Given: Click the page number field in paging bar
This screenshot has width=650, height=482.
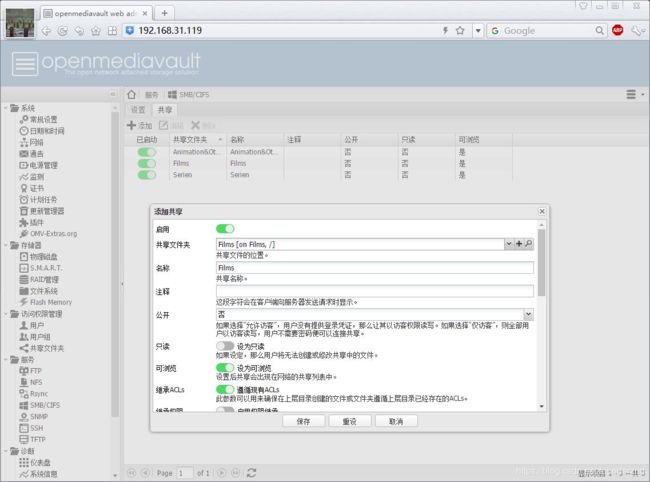Looking at the screenshot, I should (x=184, y=473).
